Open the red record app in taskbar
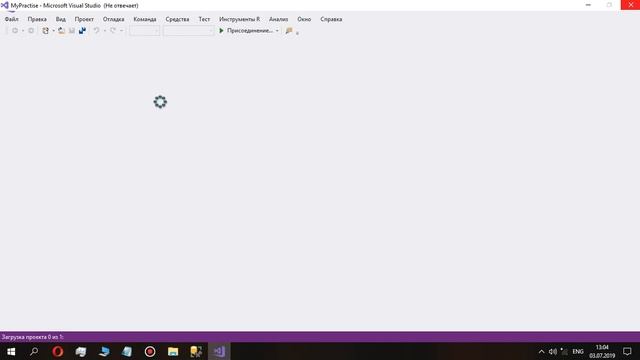This screenshot has height=360, width=640. [x=150, y=351]
